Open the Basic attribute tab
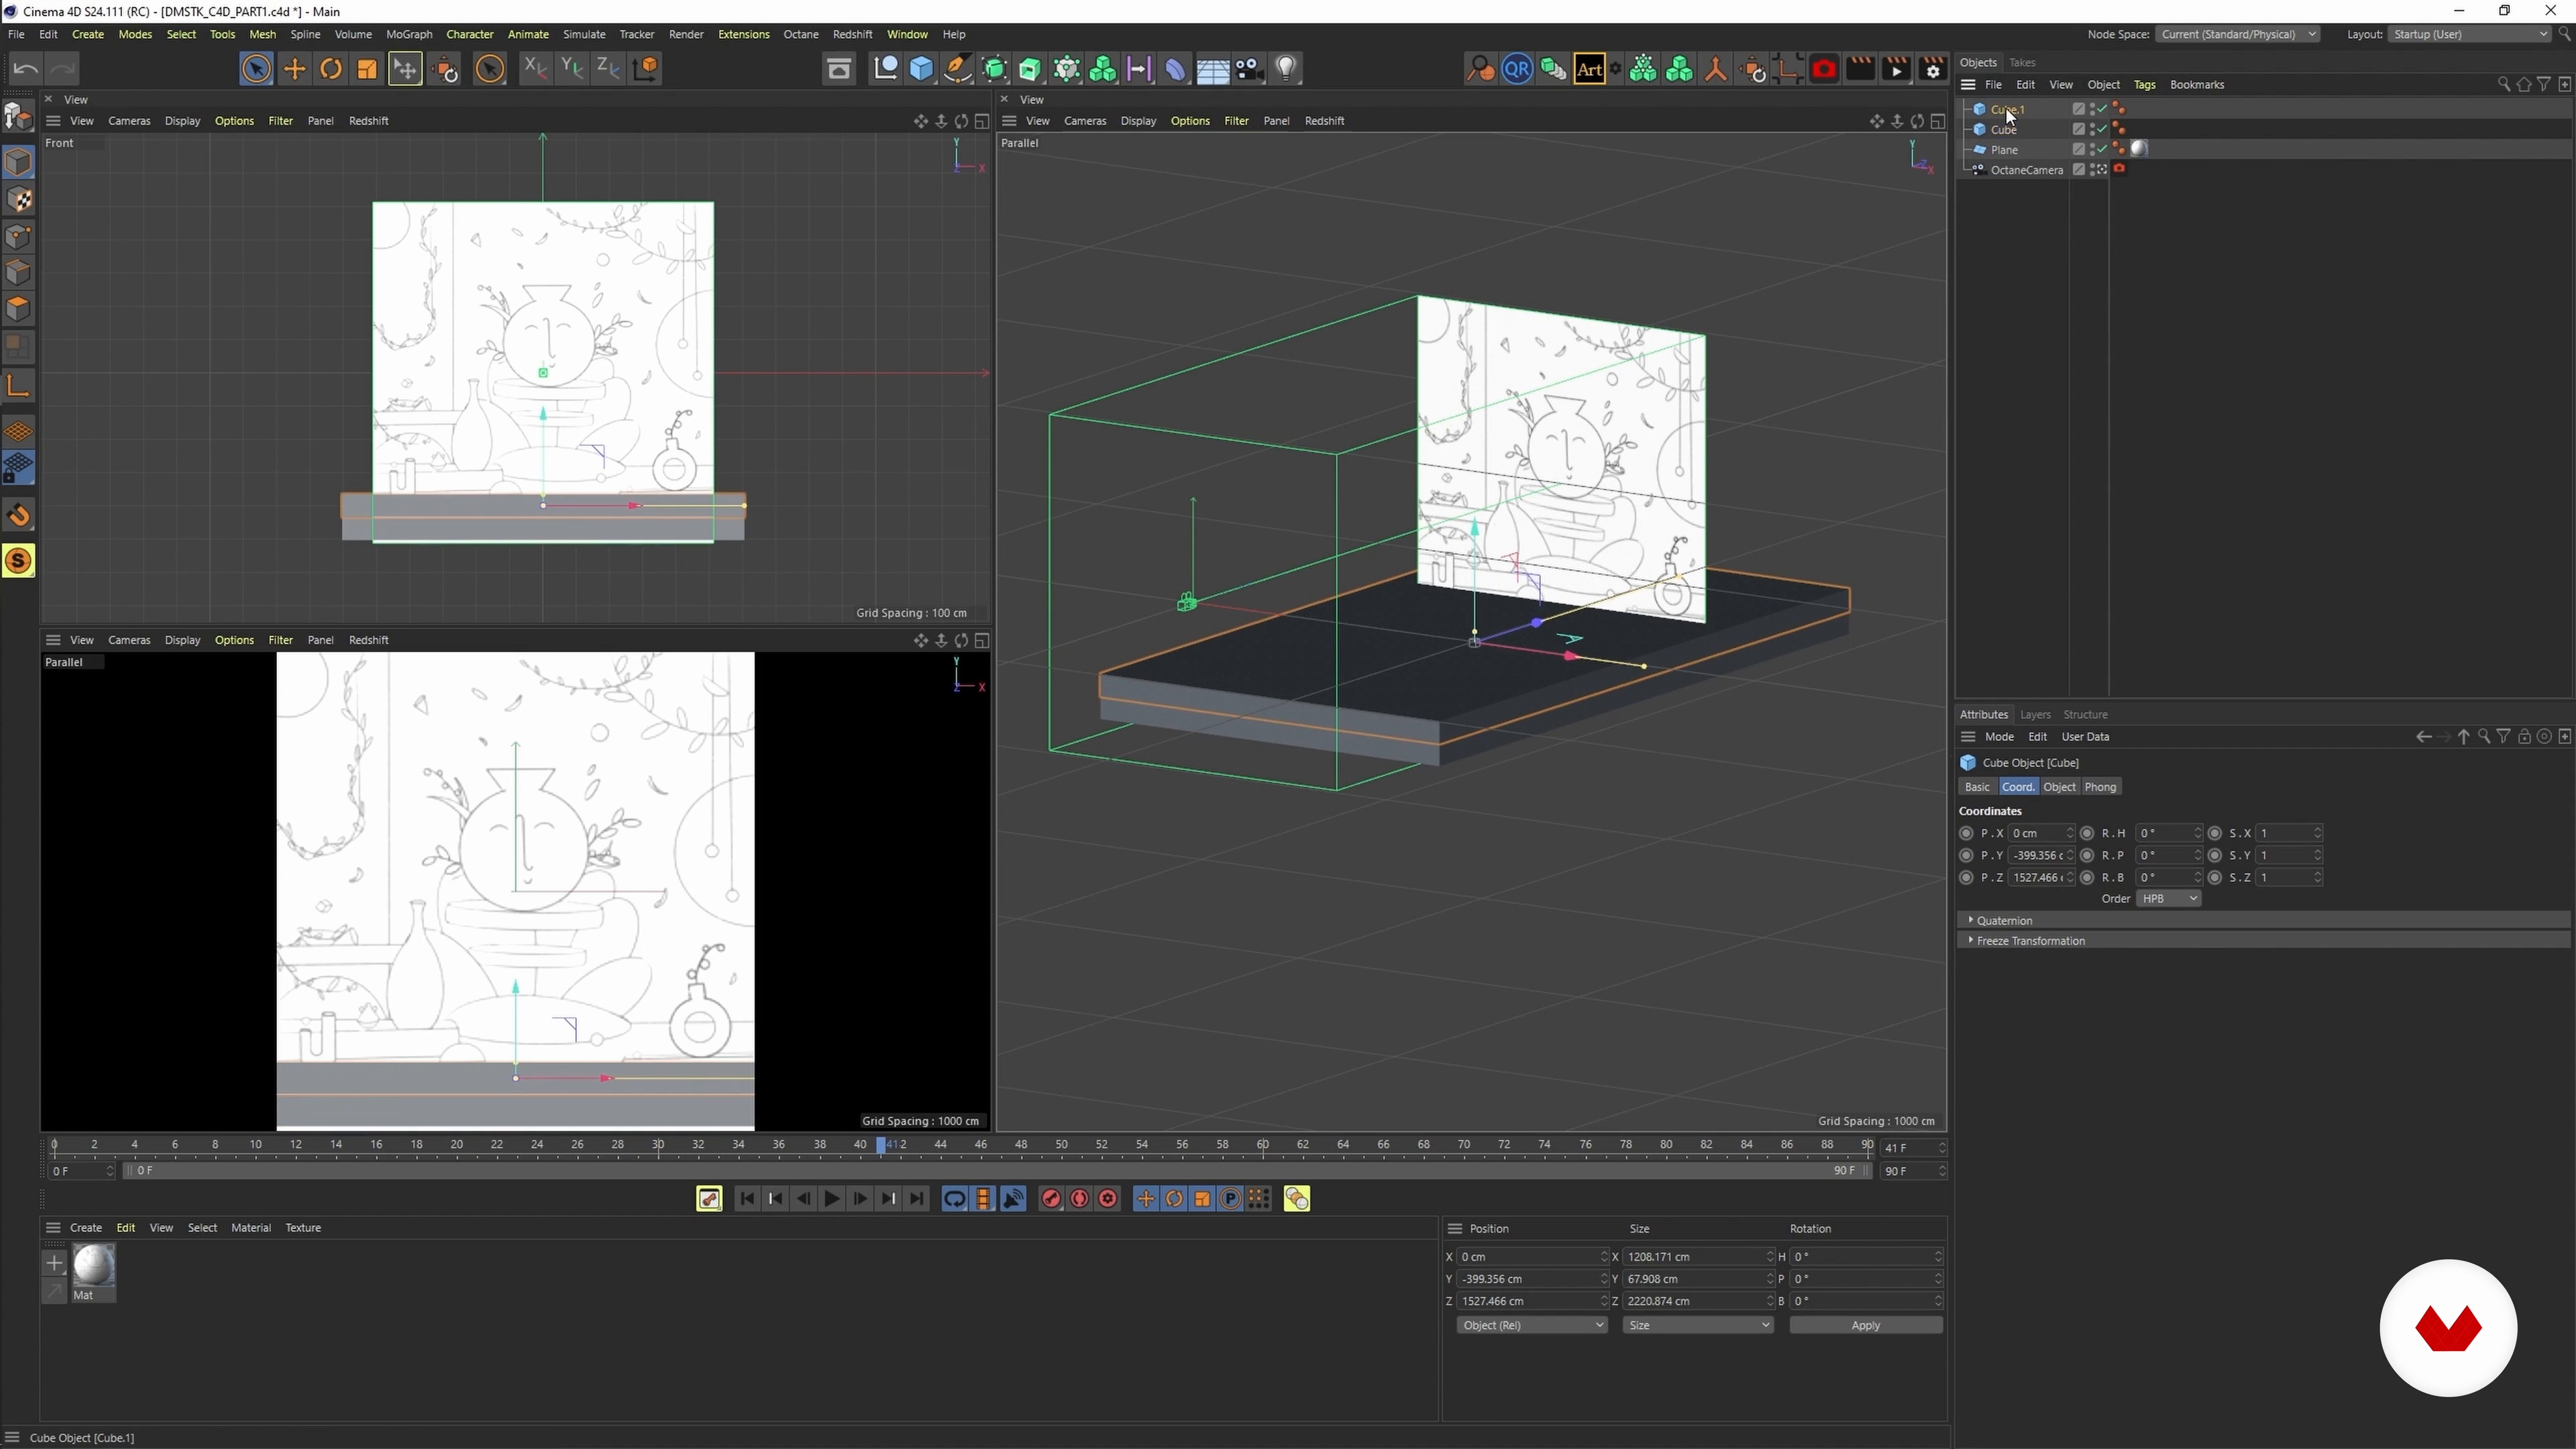The image size is (2576, 1449). coord(1977,788)
